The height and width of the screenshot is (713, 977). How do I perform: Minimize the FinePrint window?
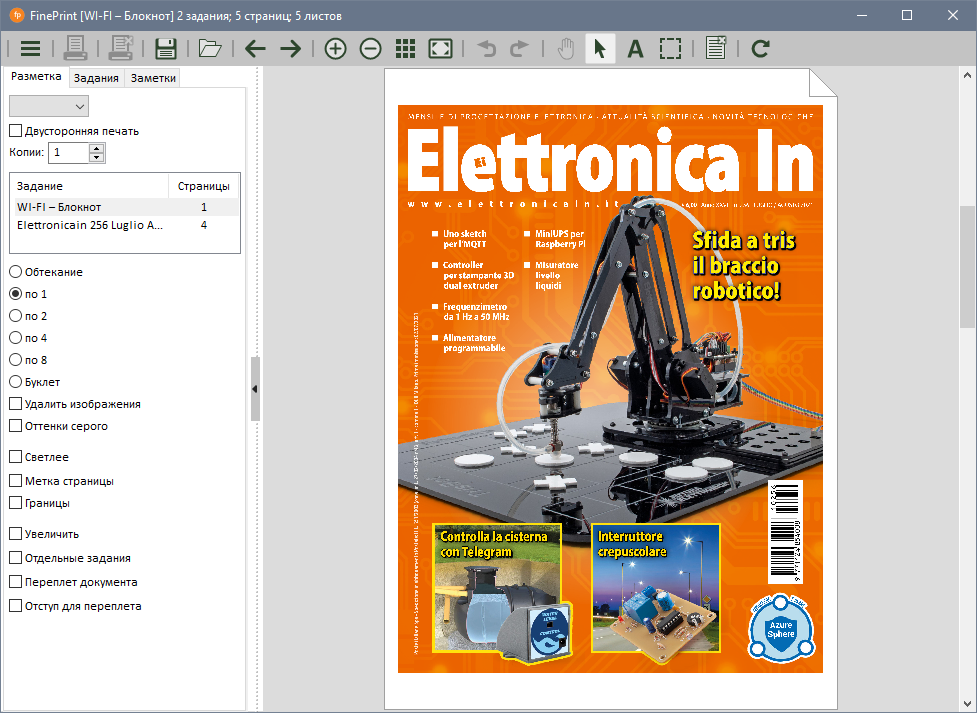(862, 15)
